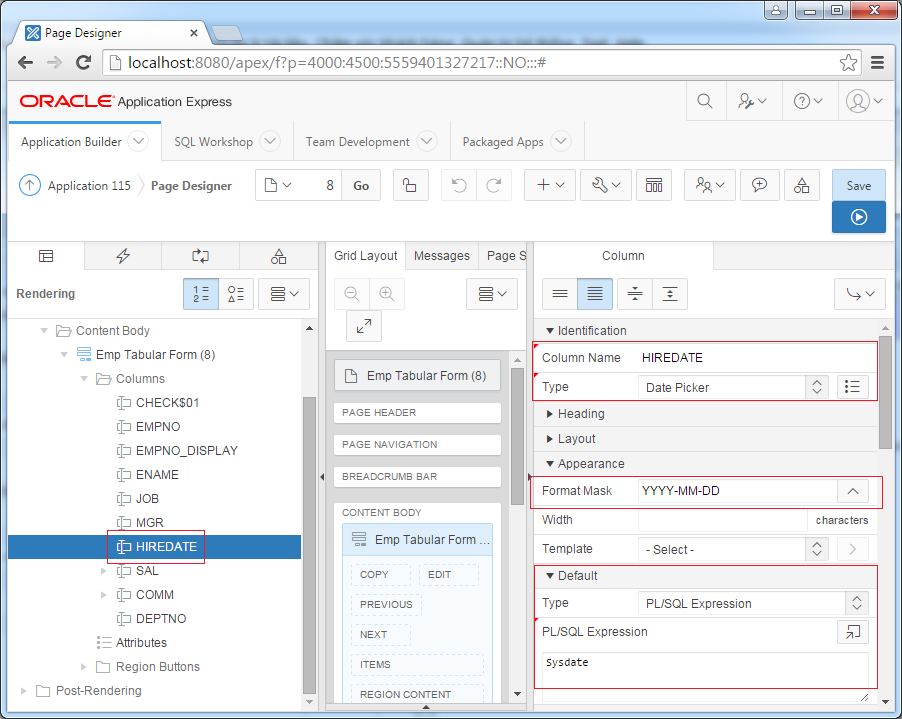902x719 pixels.
Task: Select Grid Layout tab
Action: 366,256
